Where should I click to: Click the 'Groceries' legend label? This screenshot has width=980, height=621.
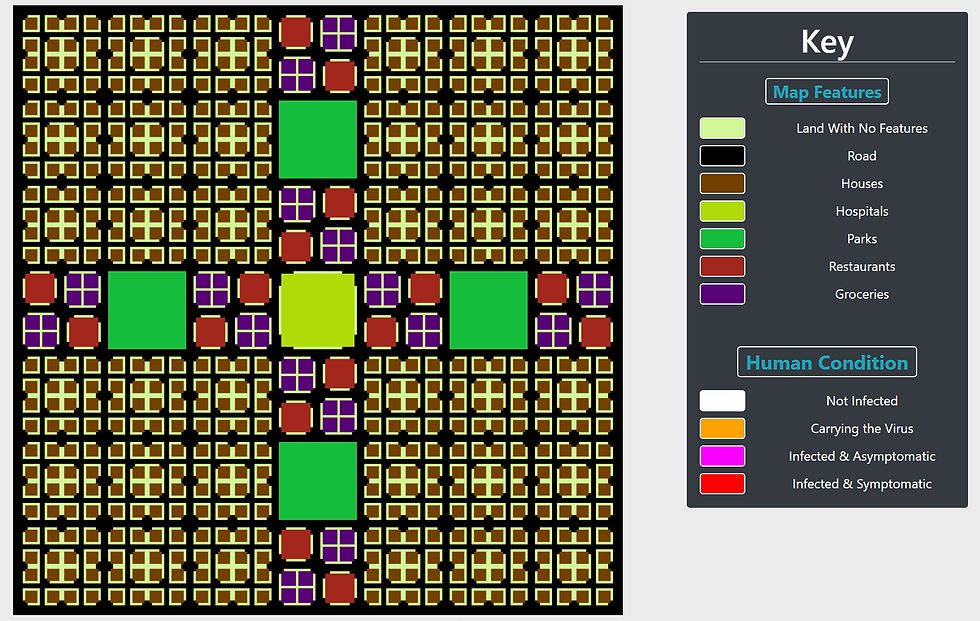click(862, 294)
